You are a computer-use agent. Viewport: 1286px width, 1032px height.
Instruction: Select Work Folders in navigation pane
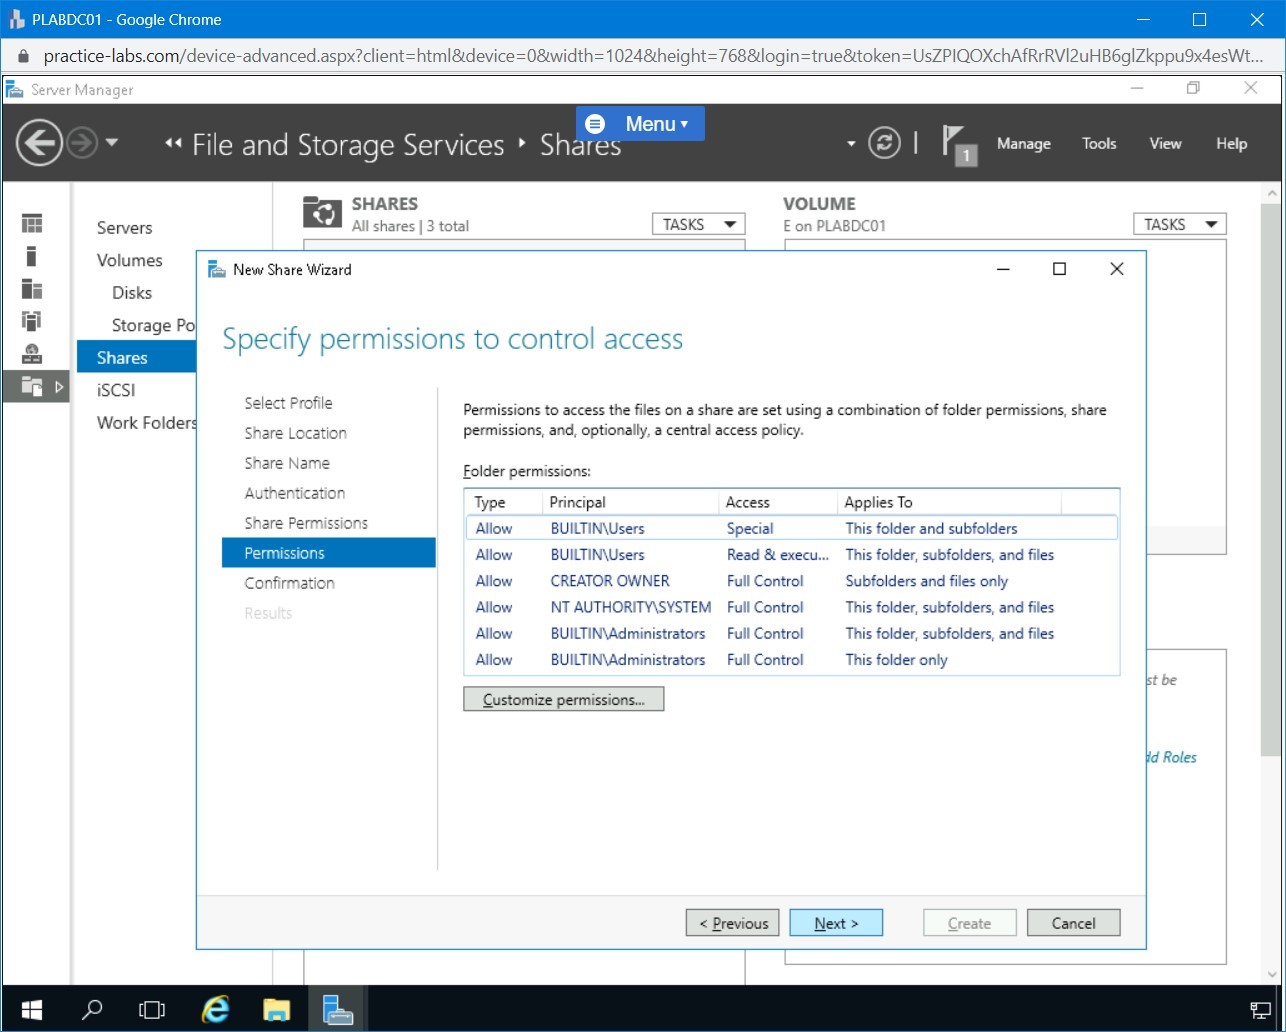point(146,422)
